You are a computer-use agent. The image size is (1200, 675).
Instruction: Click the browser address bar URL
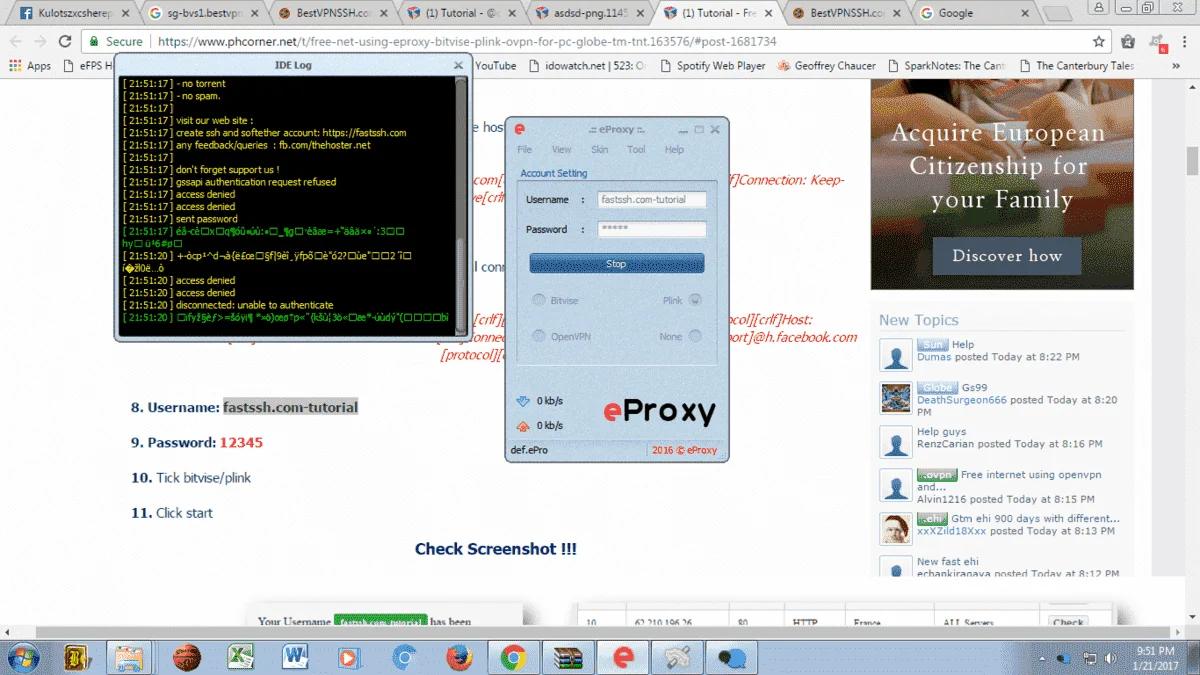(467, 42)
